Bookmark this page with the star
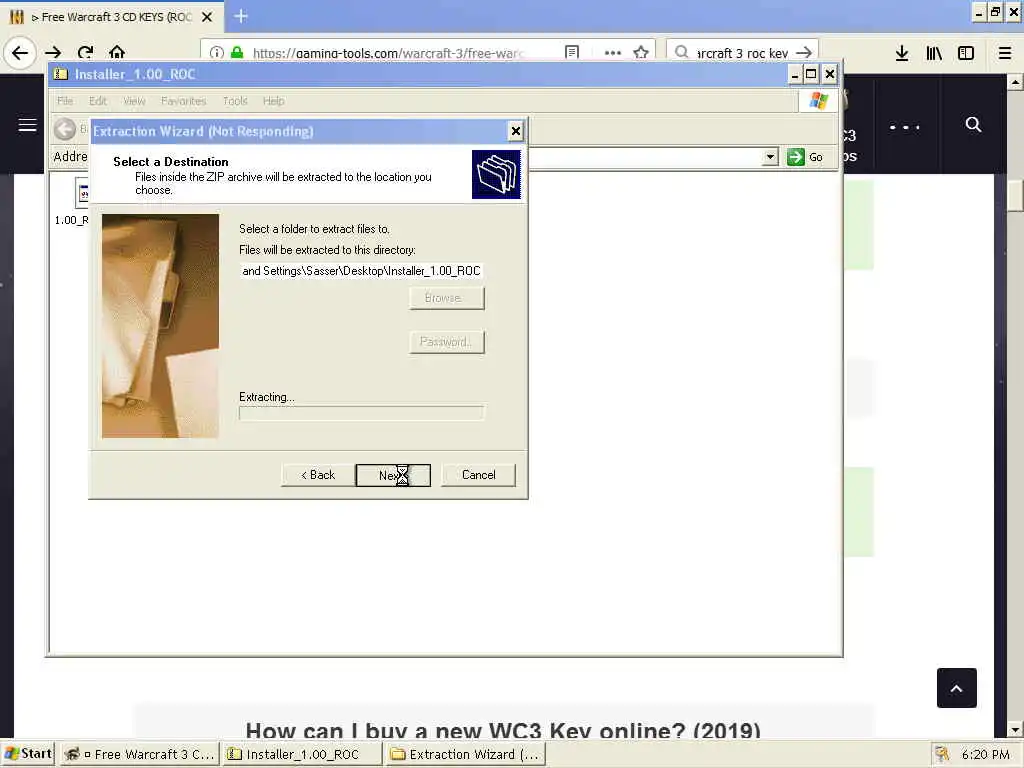Viewport: 1024px width, 768px height. [641, 52]
